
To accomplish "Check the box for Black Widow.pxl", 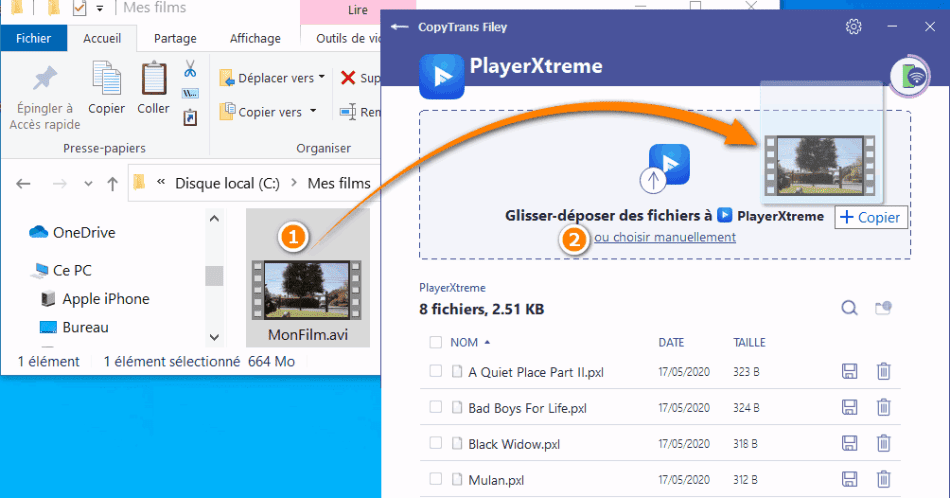I will (x=435, y=443).
